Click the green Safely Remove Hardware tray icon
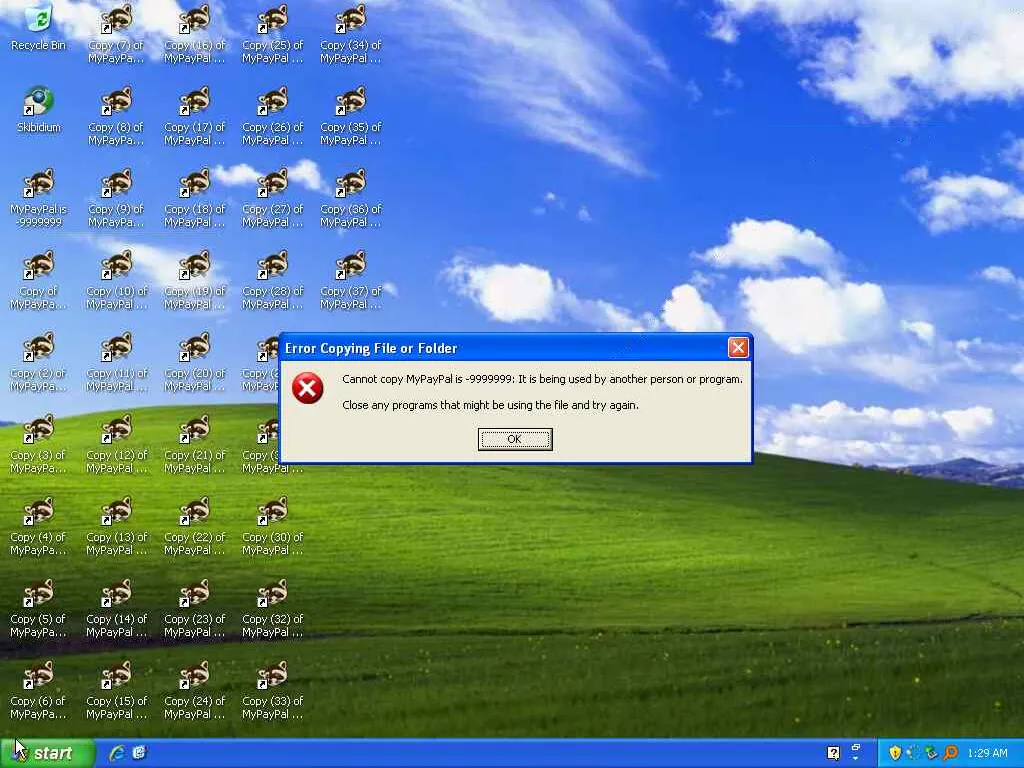 coord(932,753)
